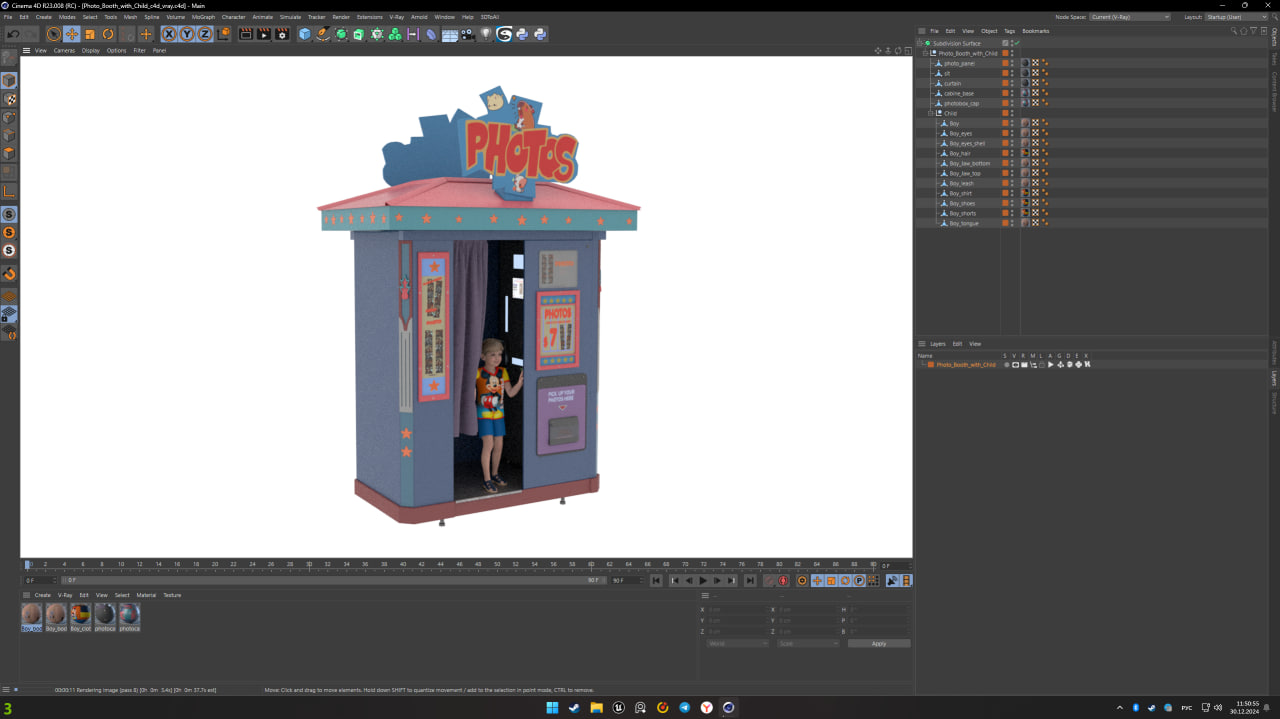Screen dimensions: 1280x719
Task: Toggle the Z axis lock
Action: click(x=204, y=34)
